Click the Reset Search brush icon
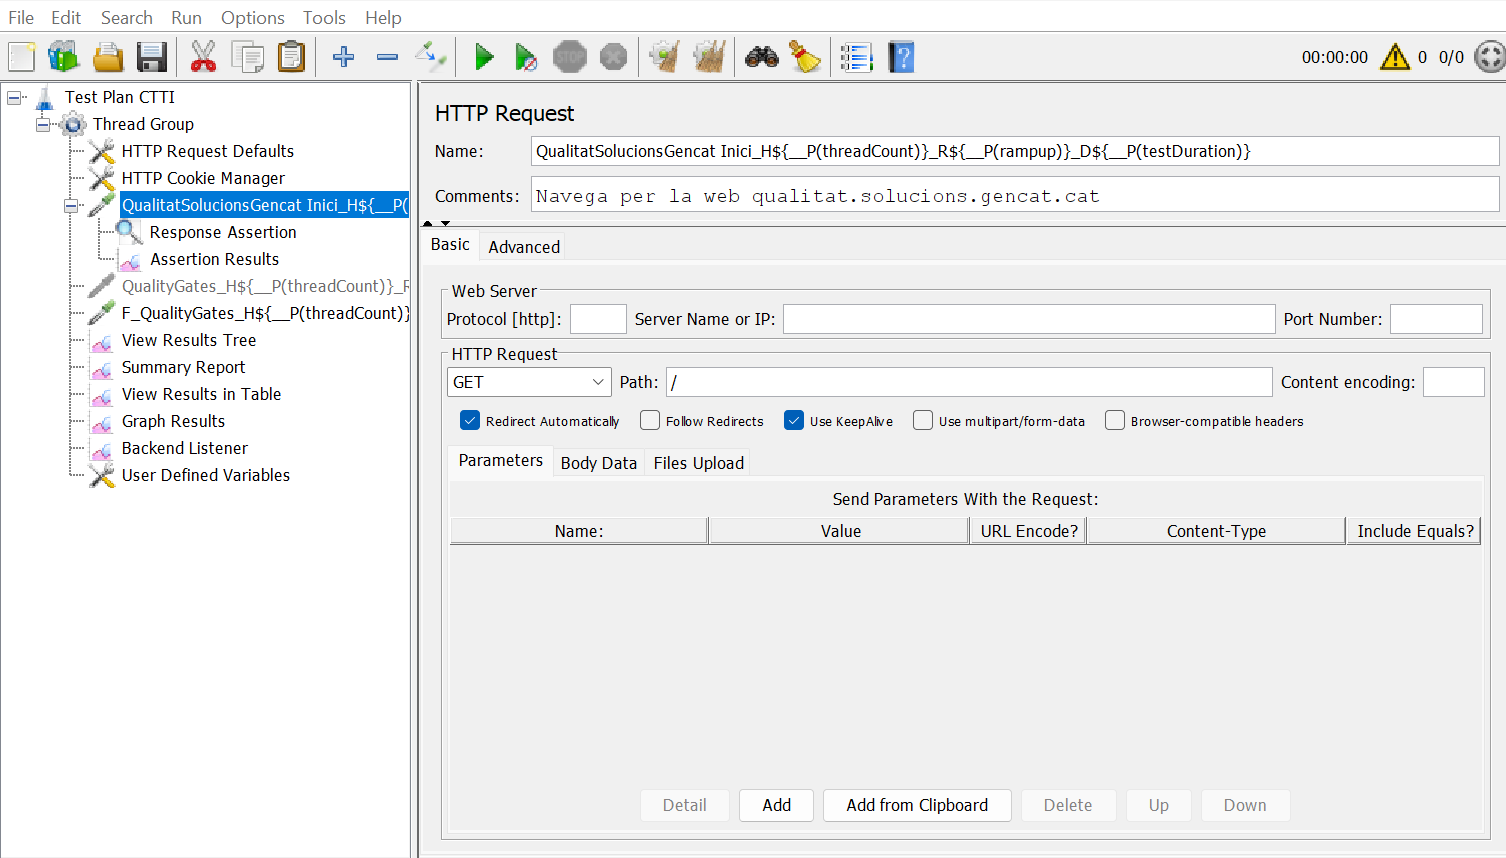 (805, 57)
